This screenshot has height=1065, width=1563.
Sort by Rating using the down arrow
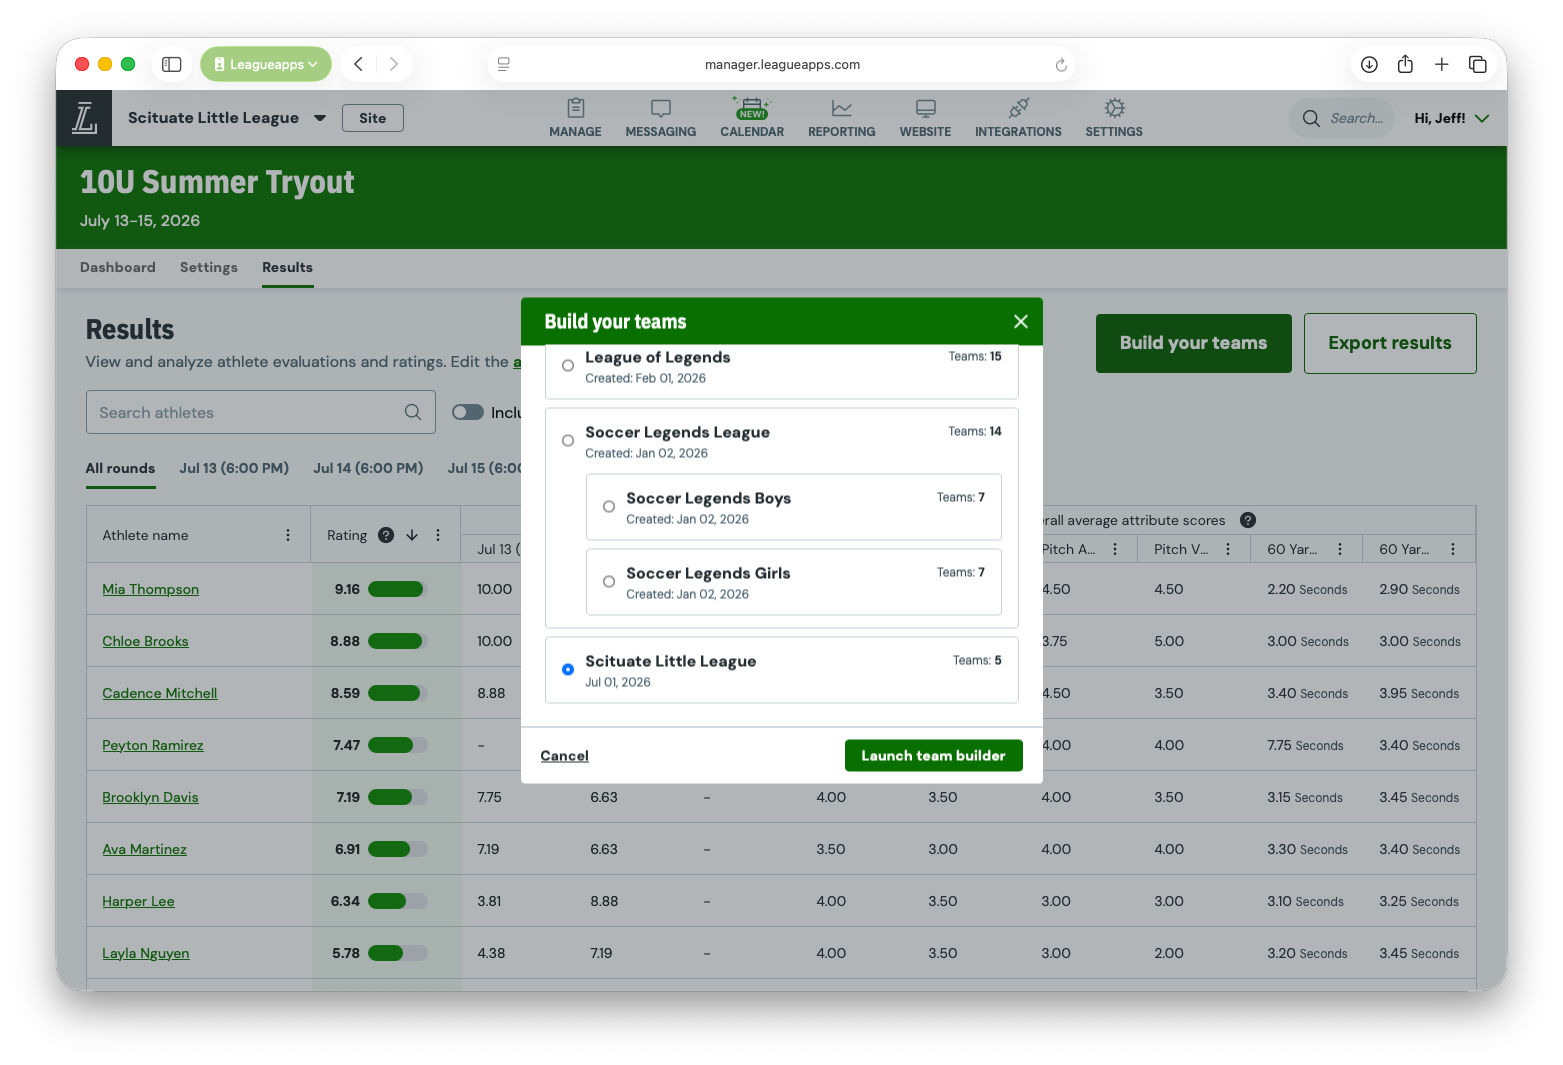coord(412,535)
